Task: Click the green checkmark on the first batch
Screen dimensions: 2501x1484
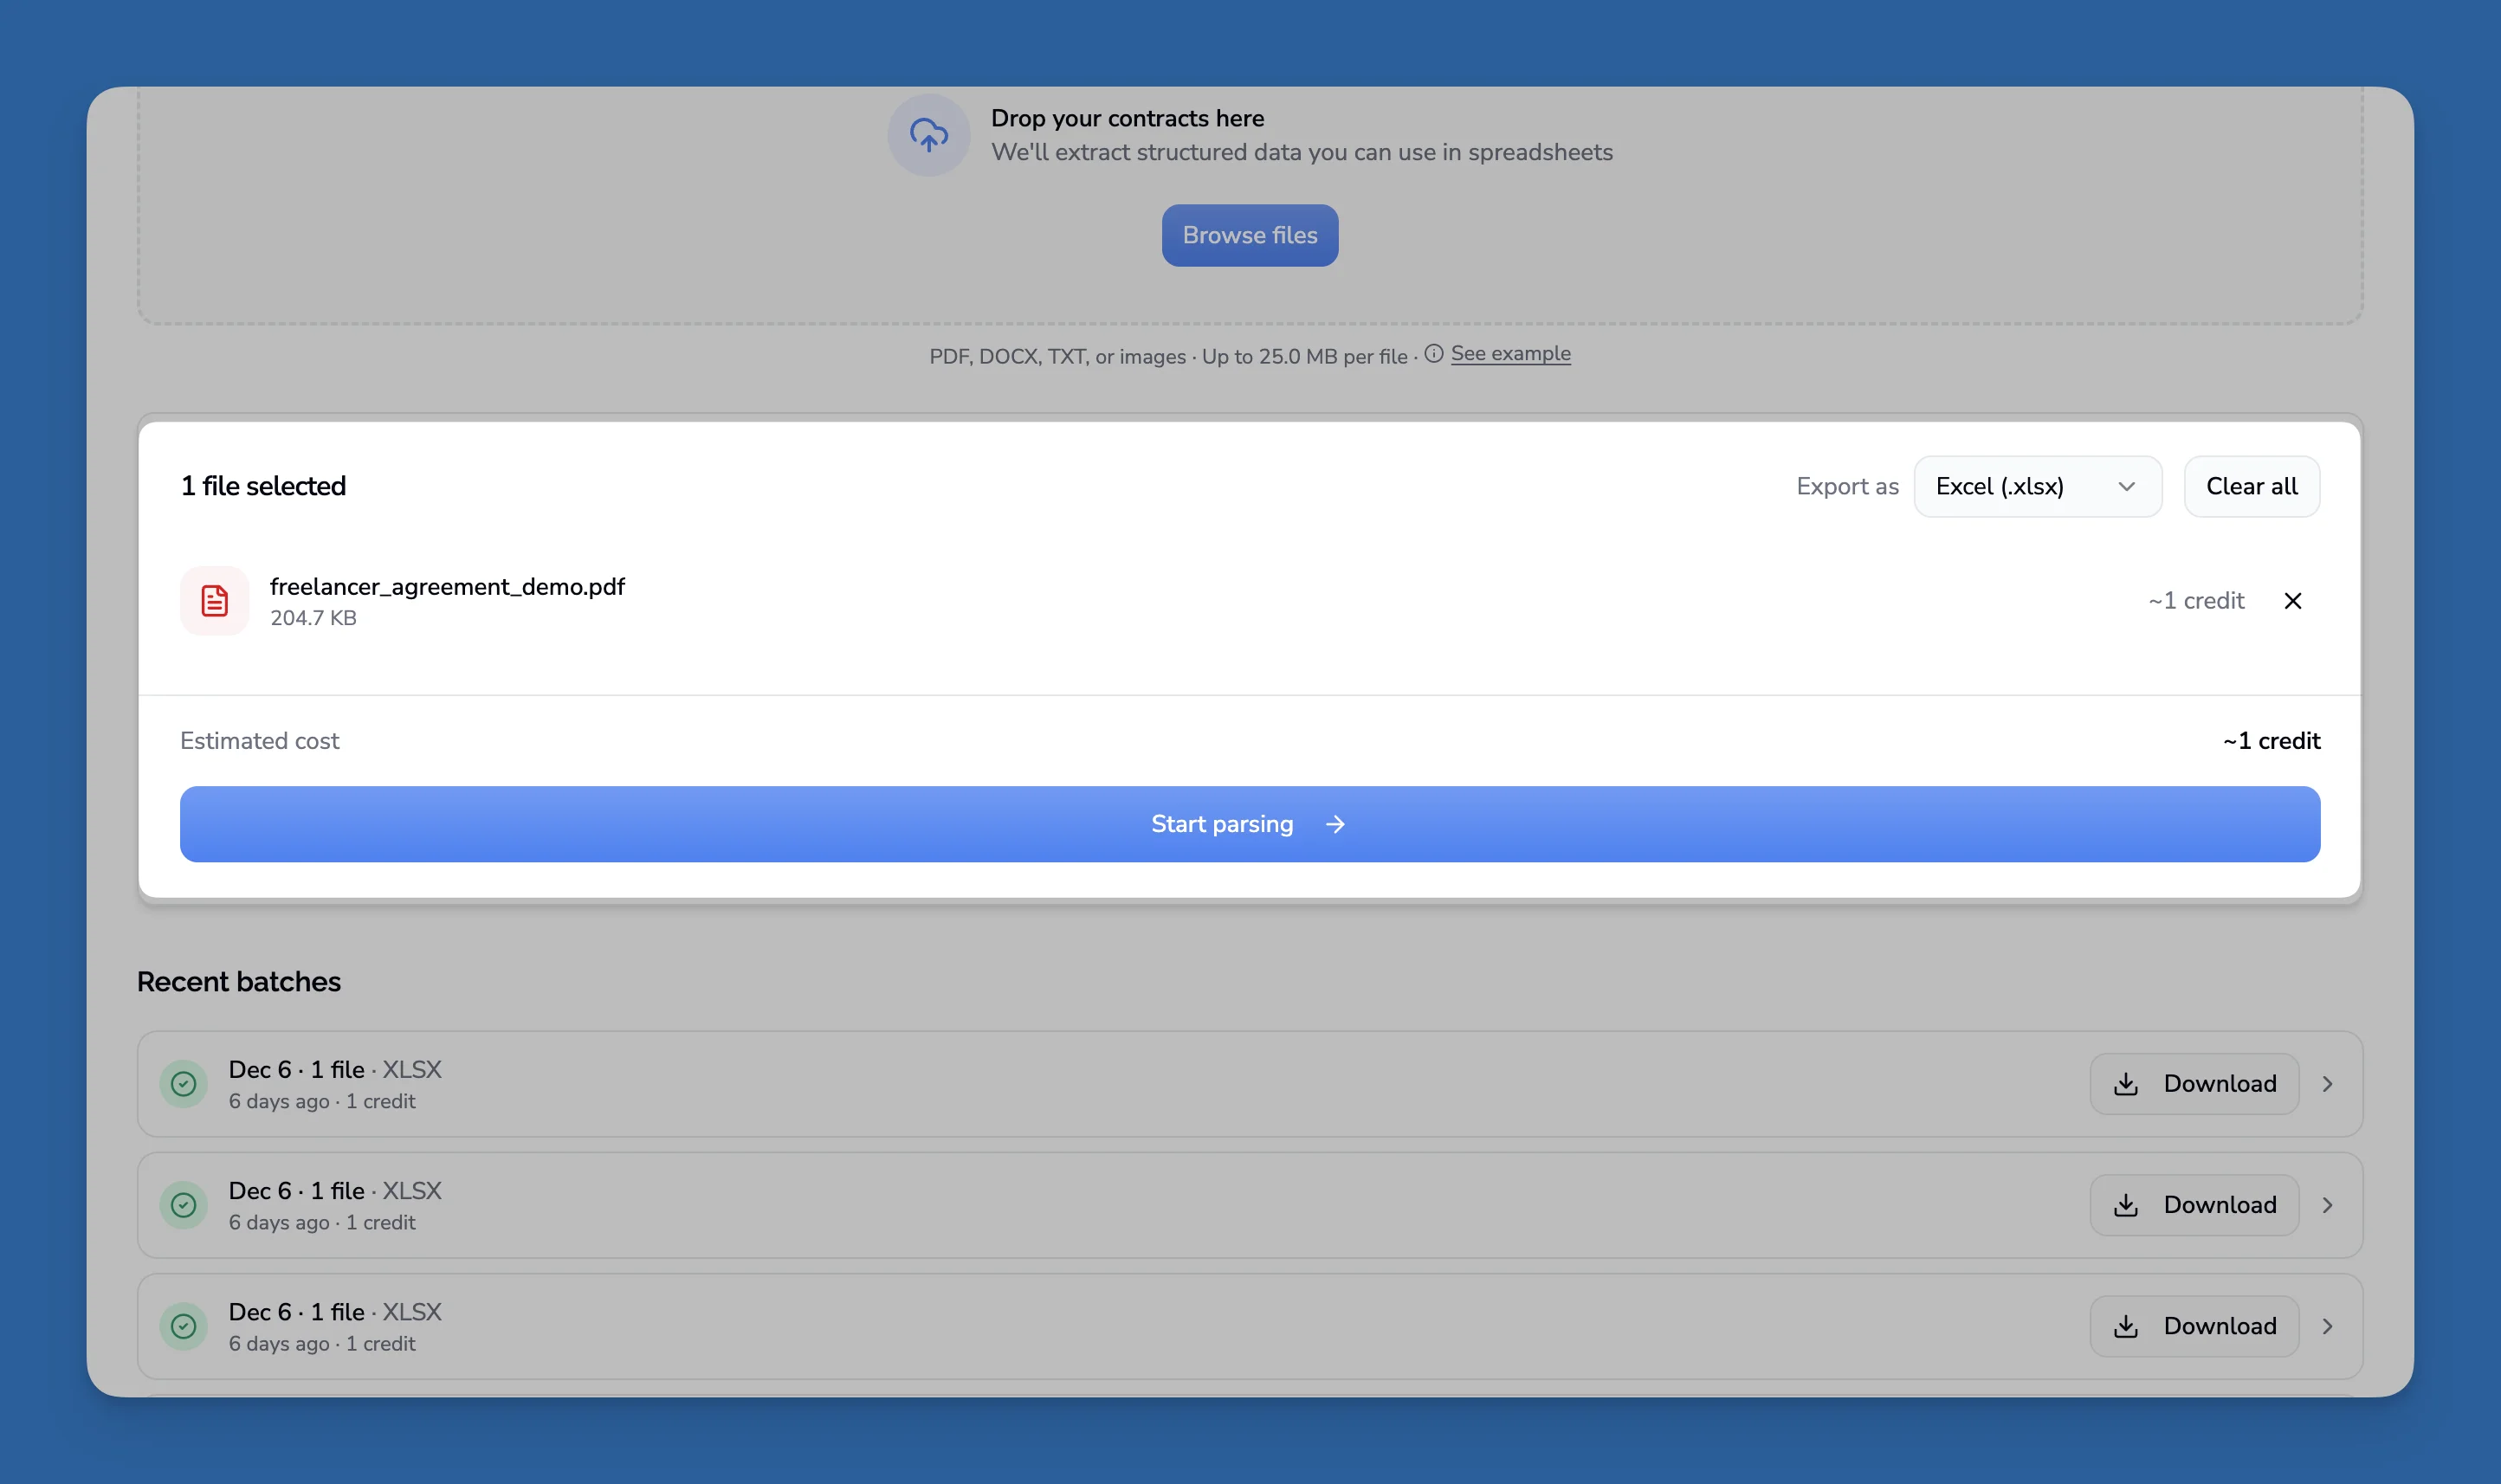Action: (183, 1083)
